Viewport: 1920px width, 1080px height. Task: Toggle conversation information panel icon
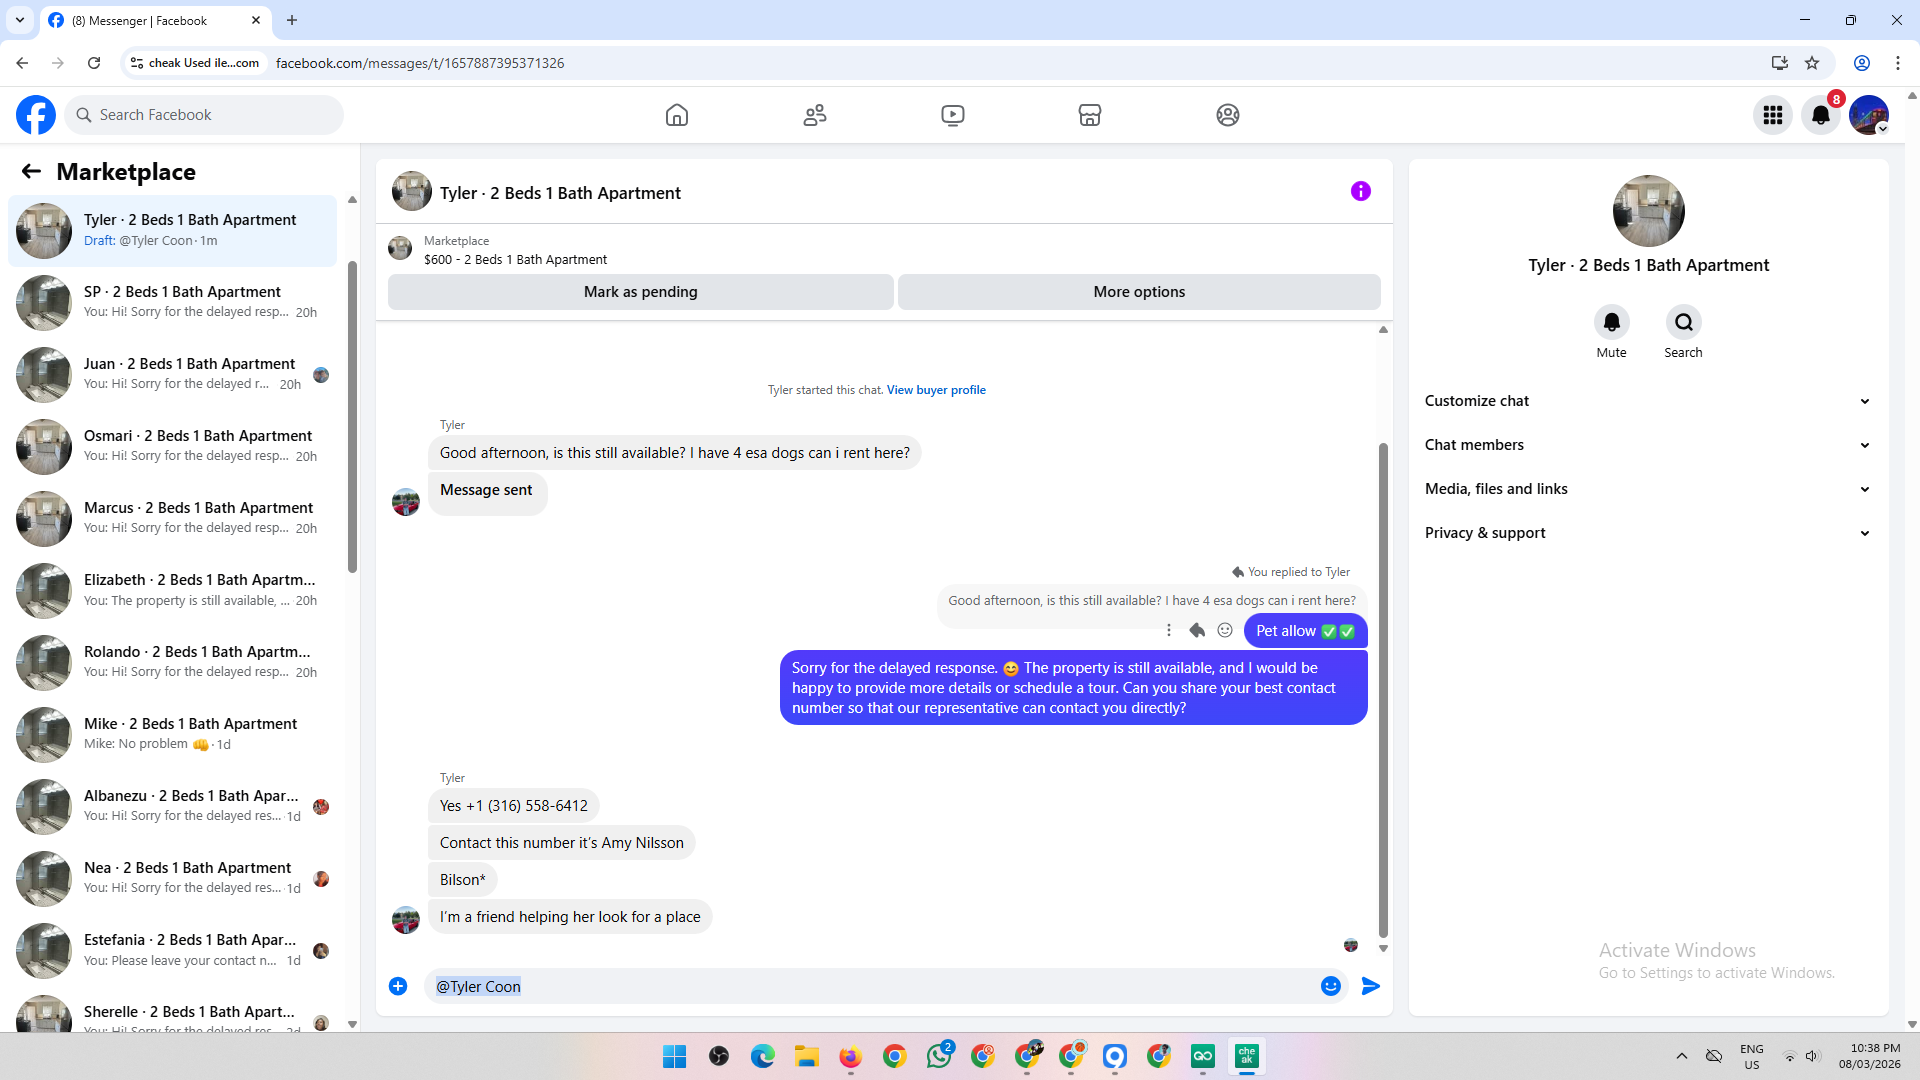pyautogui.click(x=1360, y=191)
